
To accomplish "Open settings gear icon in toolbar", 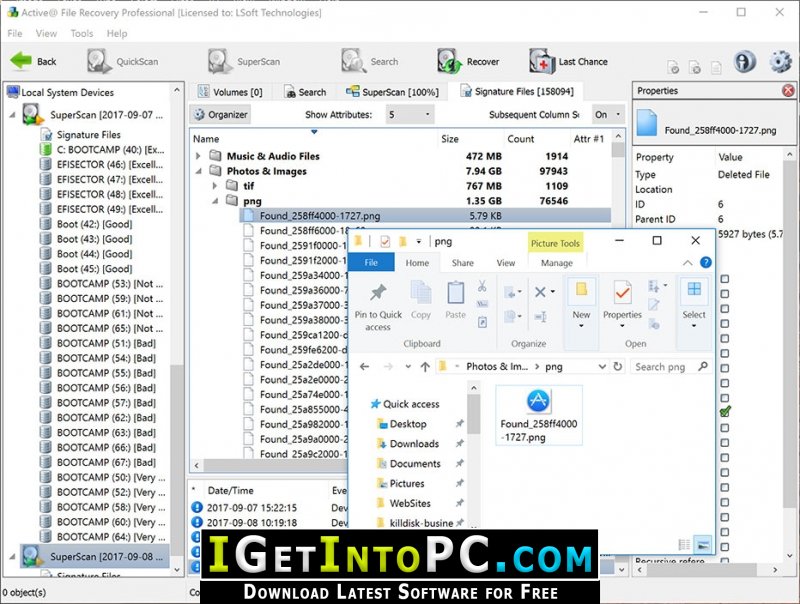I will click(x=780, y=61).
